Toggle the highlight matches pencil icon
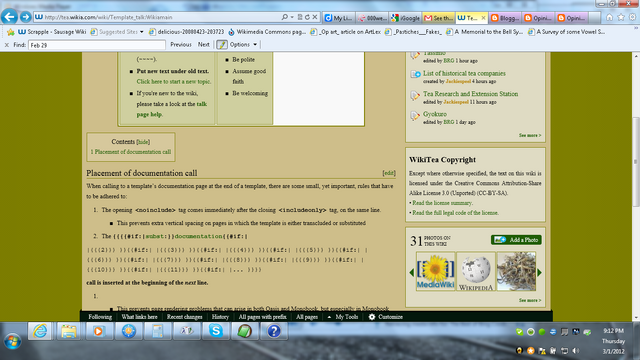 tap(222, 44)
